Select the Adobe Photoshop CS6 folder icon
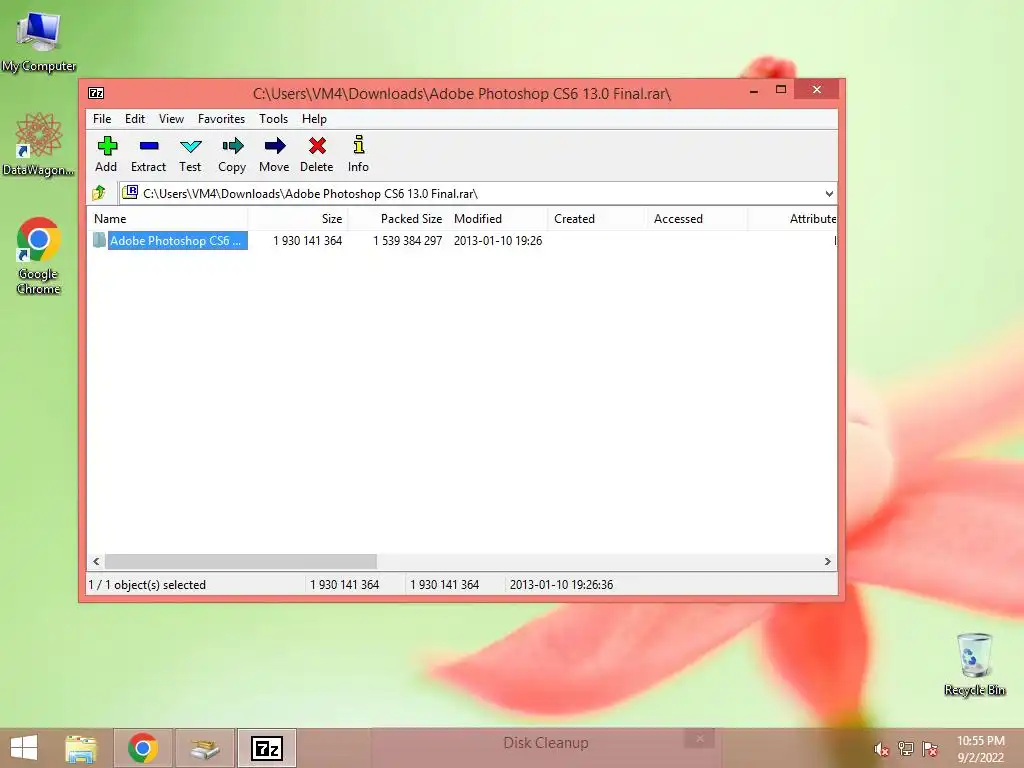This screenshot has height=768, width=1024. 99,240
